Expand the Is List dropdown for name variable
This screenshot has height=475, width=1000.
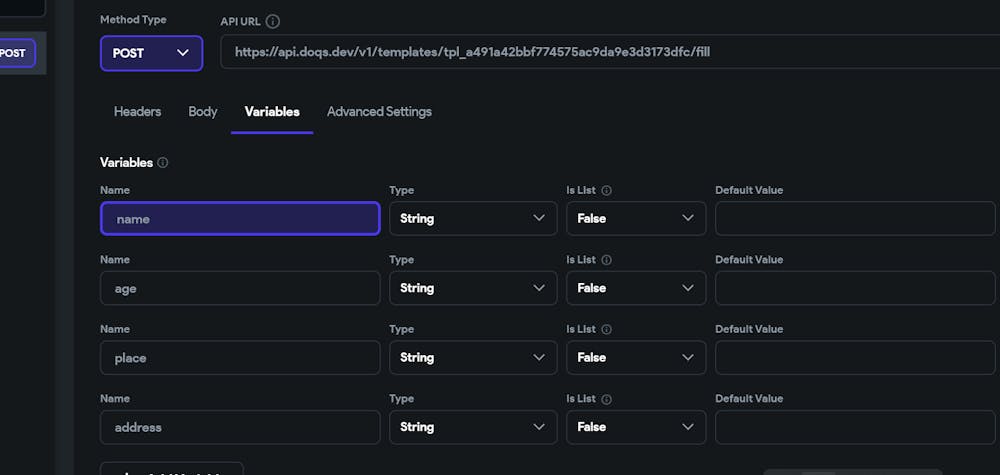(635, 218)
